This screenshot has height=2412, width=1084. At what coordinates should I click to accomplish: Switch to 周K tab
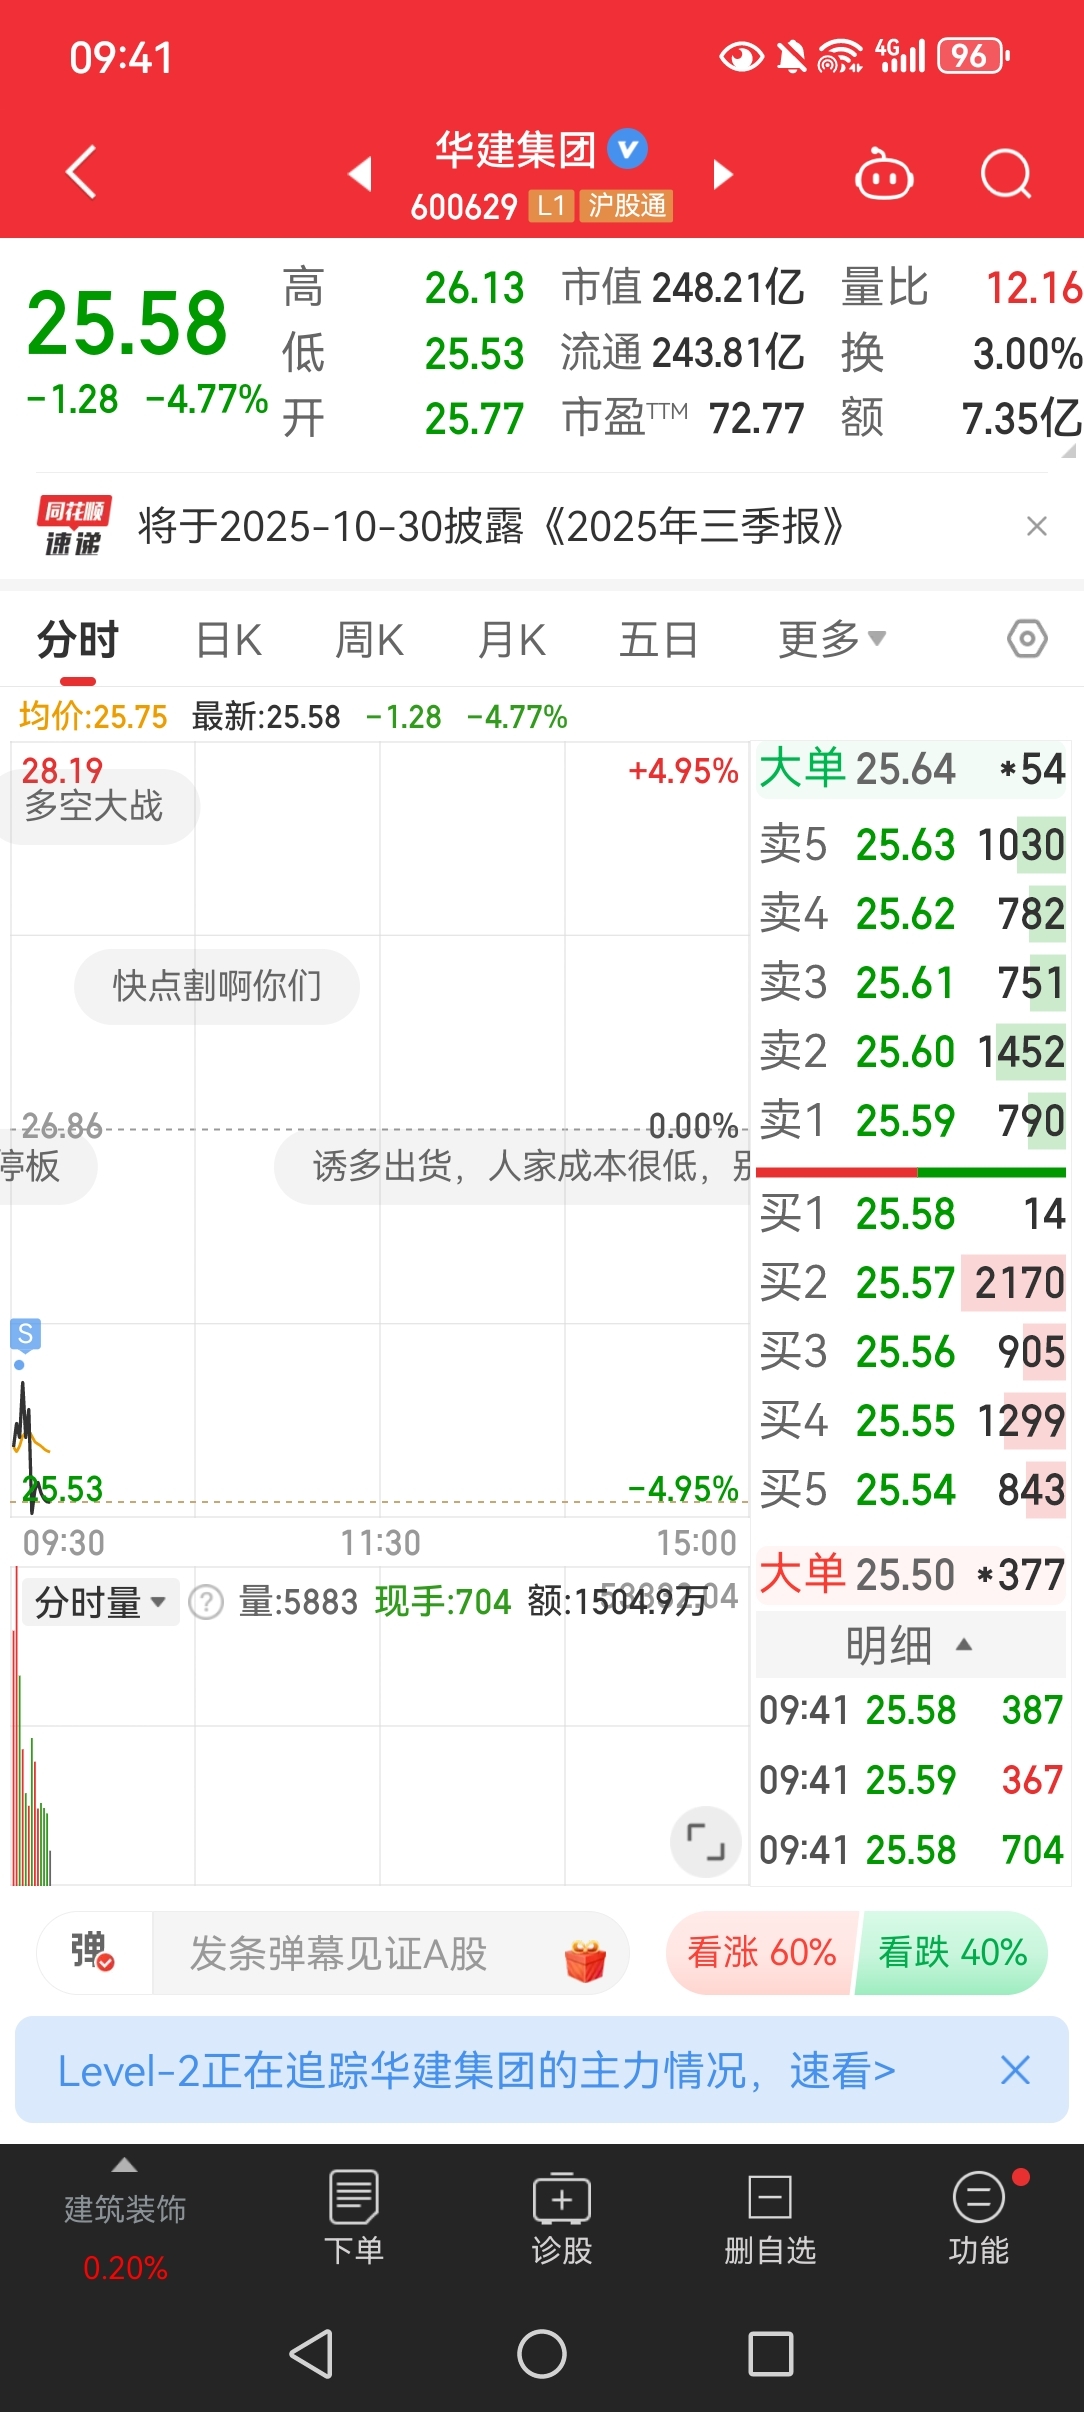click(x=370, y=638)
